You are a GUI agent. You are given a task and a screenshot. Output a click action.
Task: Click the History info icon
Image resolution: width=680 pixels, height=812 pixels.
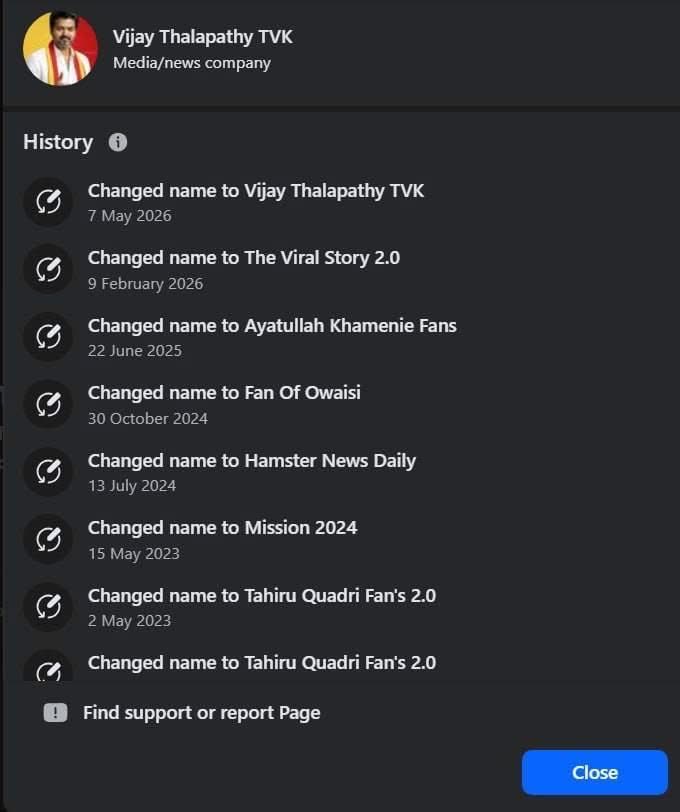118,142
